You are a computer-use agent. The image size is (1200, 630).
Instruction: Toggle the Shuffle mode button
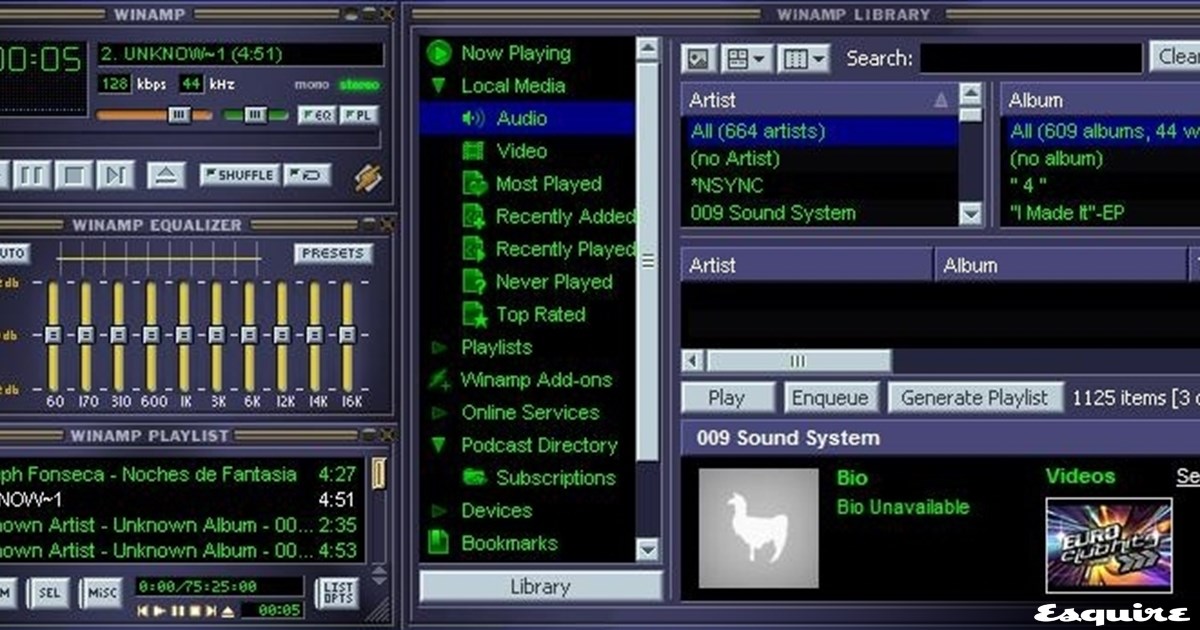pos(239,175)
